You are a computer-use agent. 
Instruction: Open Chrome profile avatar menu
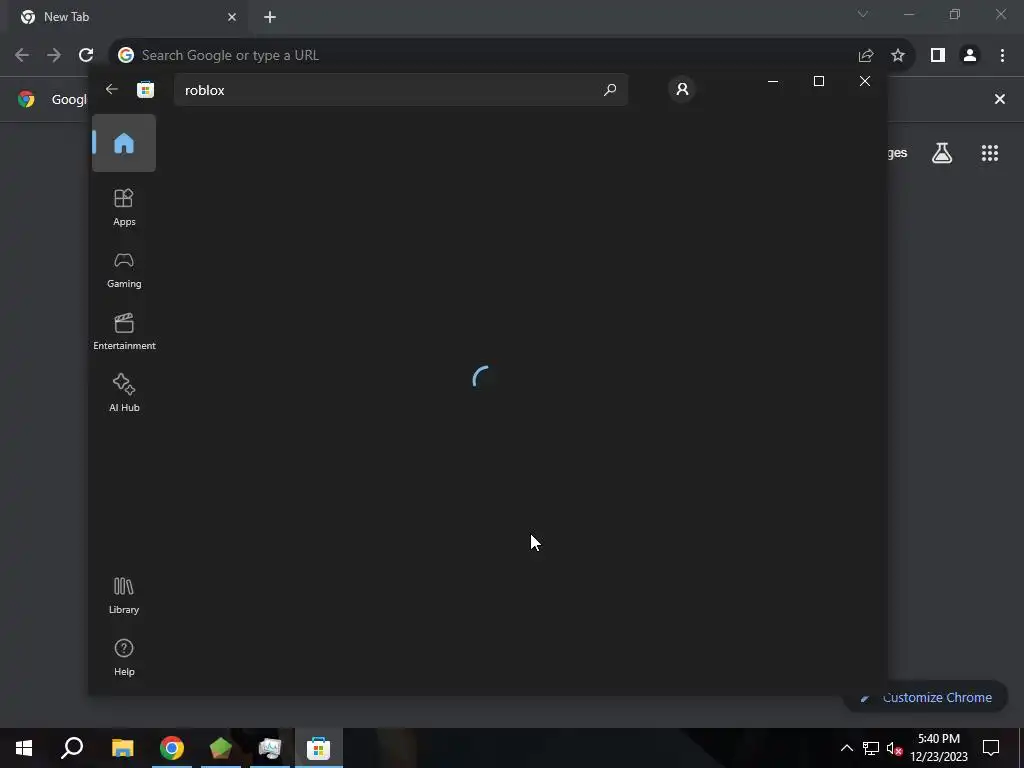coord(970,56)
